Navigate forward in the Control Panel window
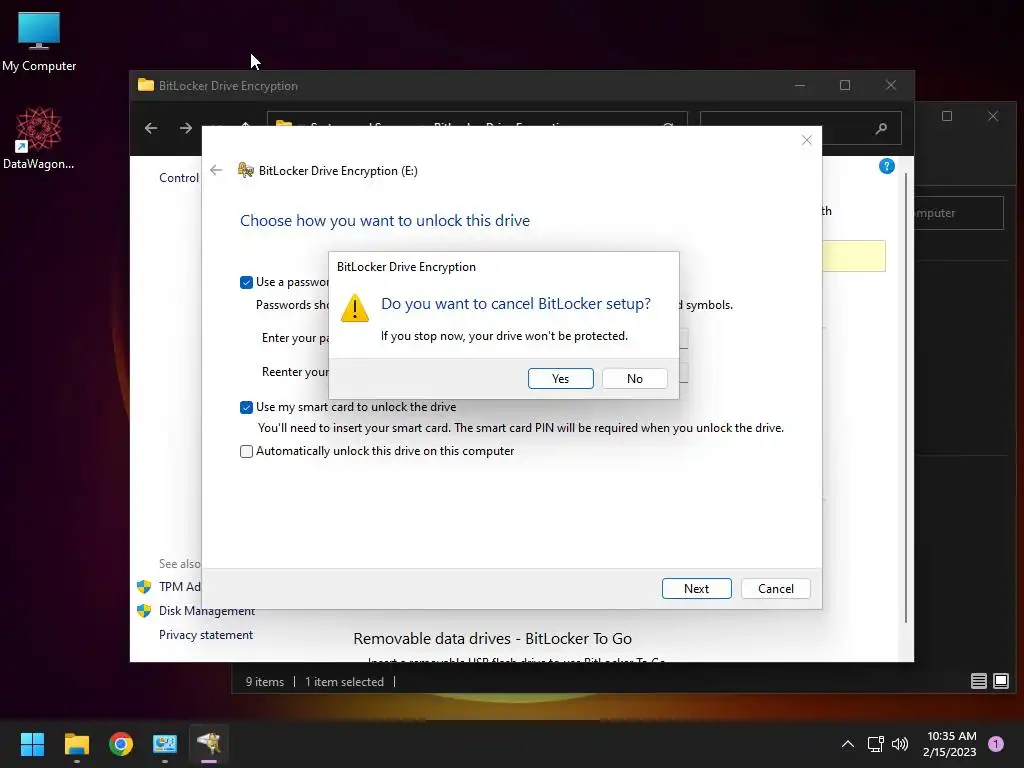1024x768 pixels. point(186,128)
